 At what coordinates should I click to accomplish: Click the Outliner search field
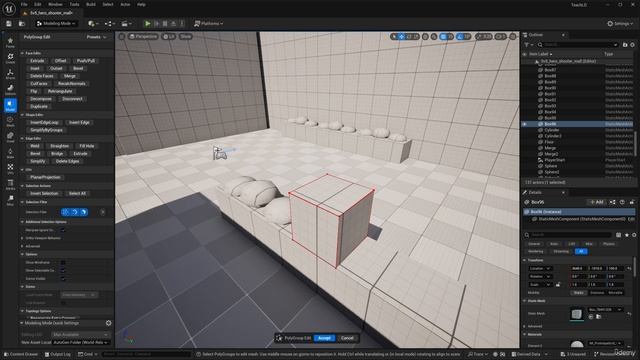click(578, 44)
